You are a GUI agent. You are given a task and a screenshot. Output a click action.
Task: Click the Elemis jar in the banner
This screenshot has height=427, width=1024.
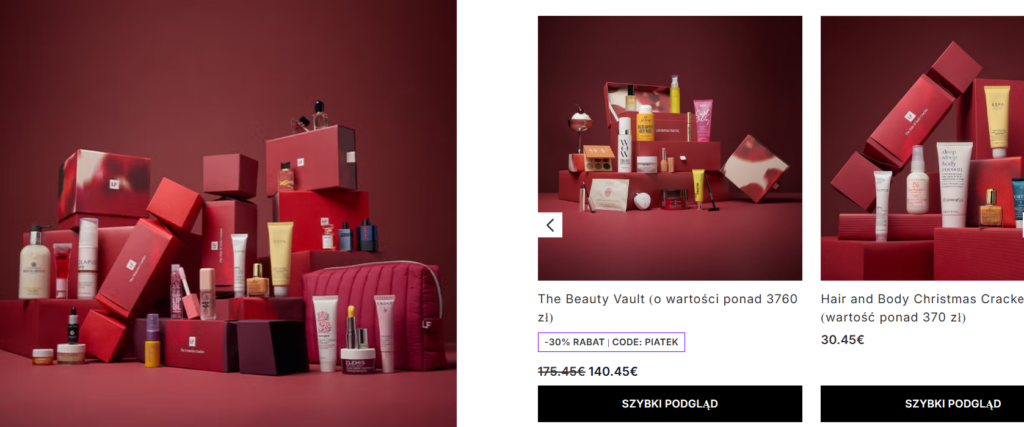[x=358, y=360]
